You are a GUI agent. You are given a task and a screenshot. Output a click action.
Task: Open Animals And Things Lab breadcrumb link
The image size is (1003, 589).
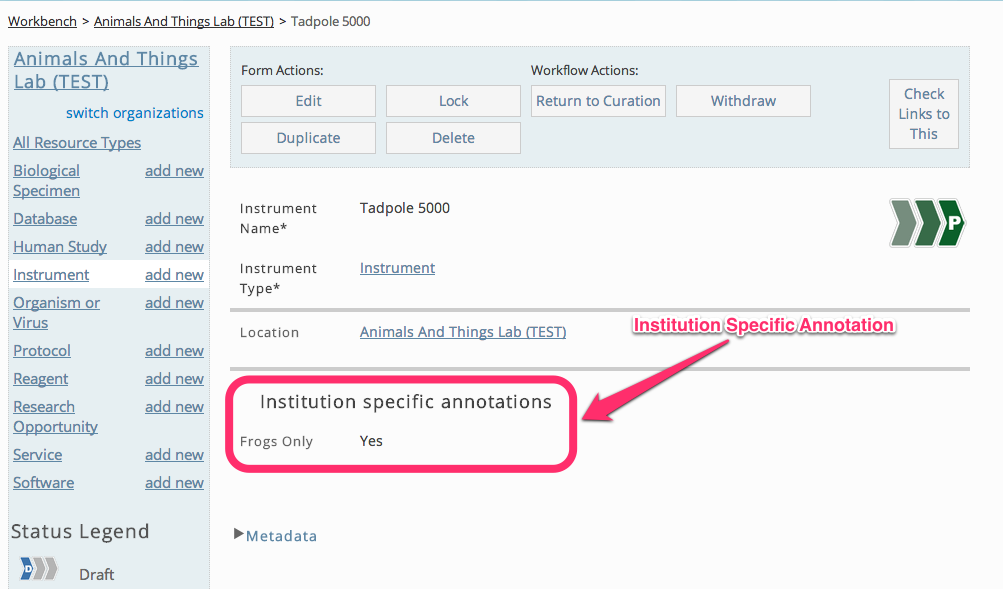pyautogui.click(x=184, y=21)
